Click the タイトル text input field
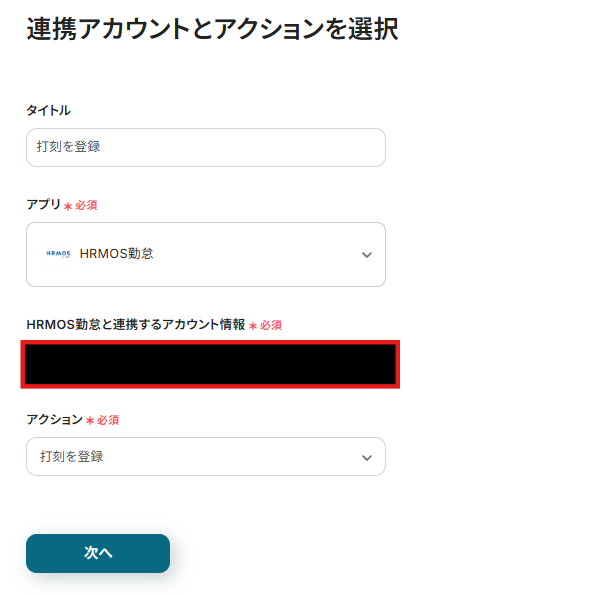The width and height of the screenshot is (610, 595). 205,147
